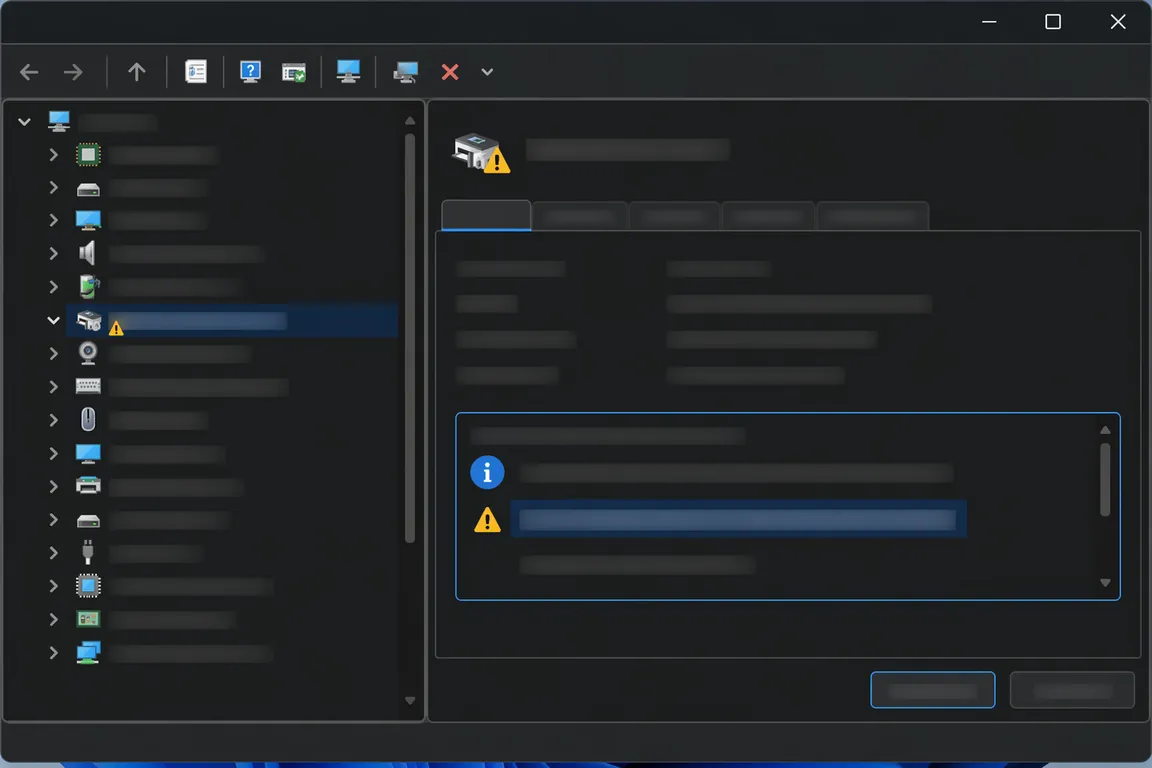Click the up arrow toolbar icon
The width and height of the screenshot is (1152, 768).
coord(137,71)
